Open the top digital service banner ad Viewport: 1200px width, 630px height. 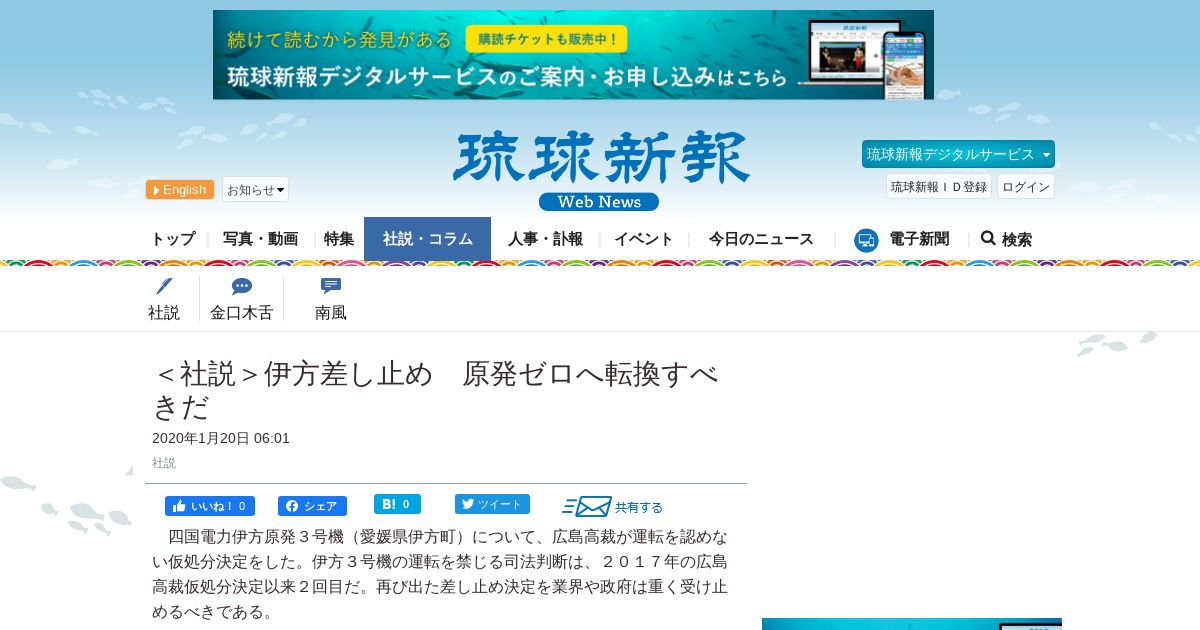point(573,55)
